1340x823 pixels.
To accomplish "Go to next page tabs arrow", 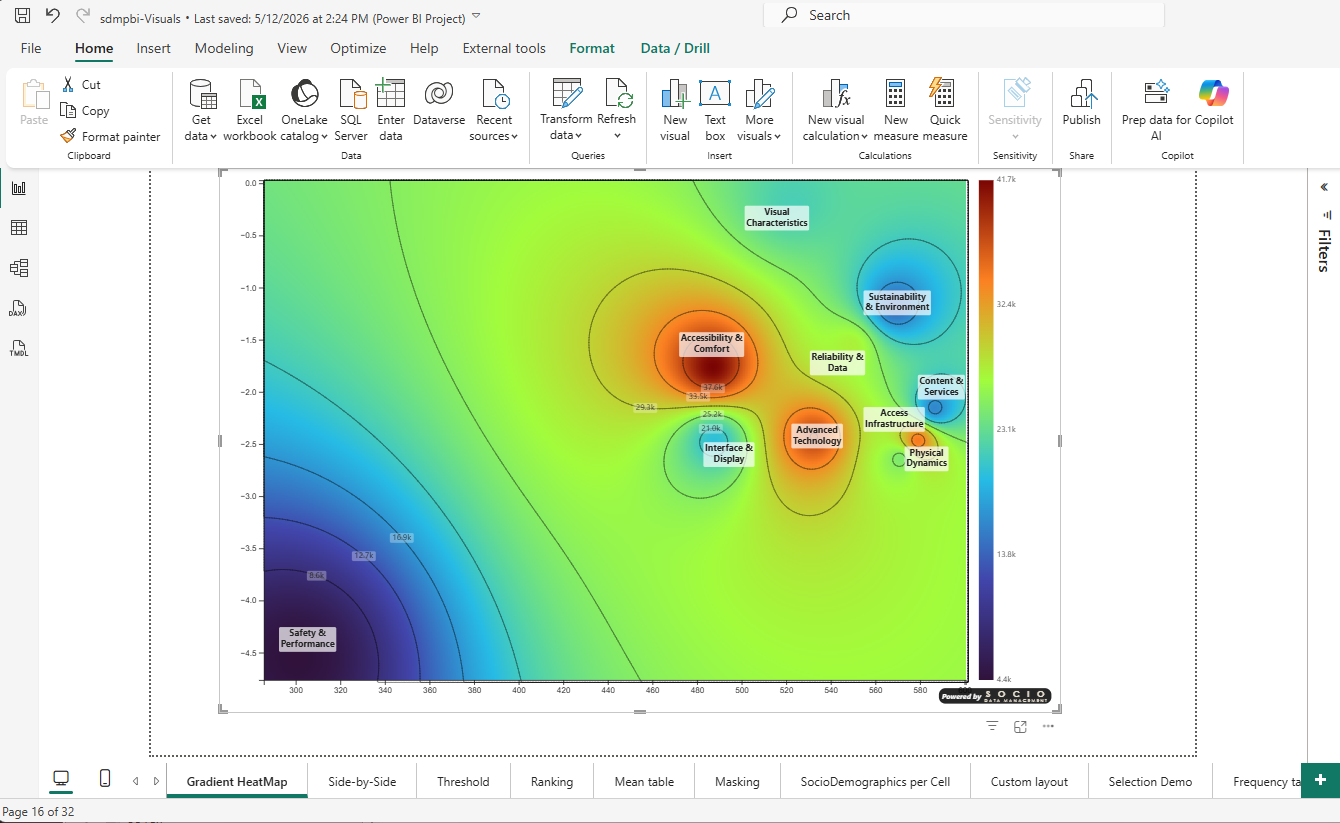I will [x=156, y=781].
